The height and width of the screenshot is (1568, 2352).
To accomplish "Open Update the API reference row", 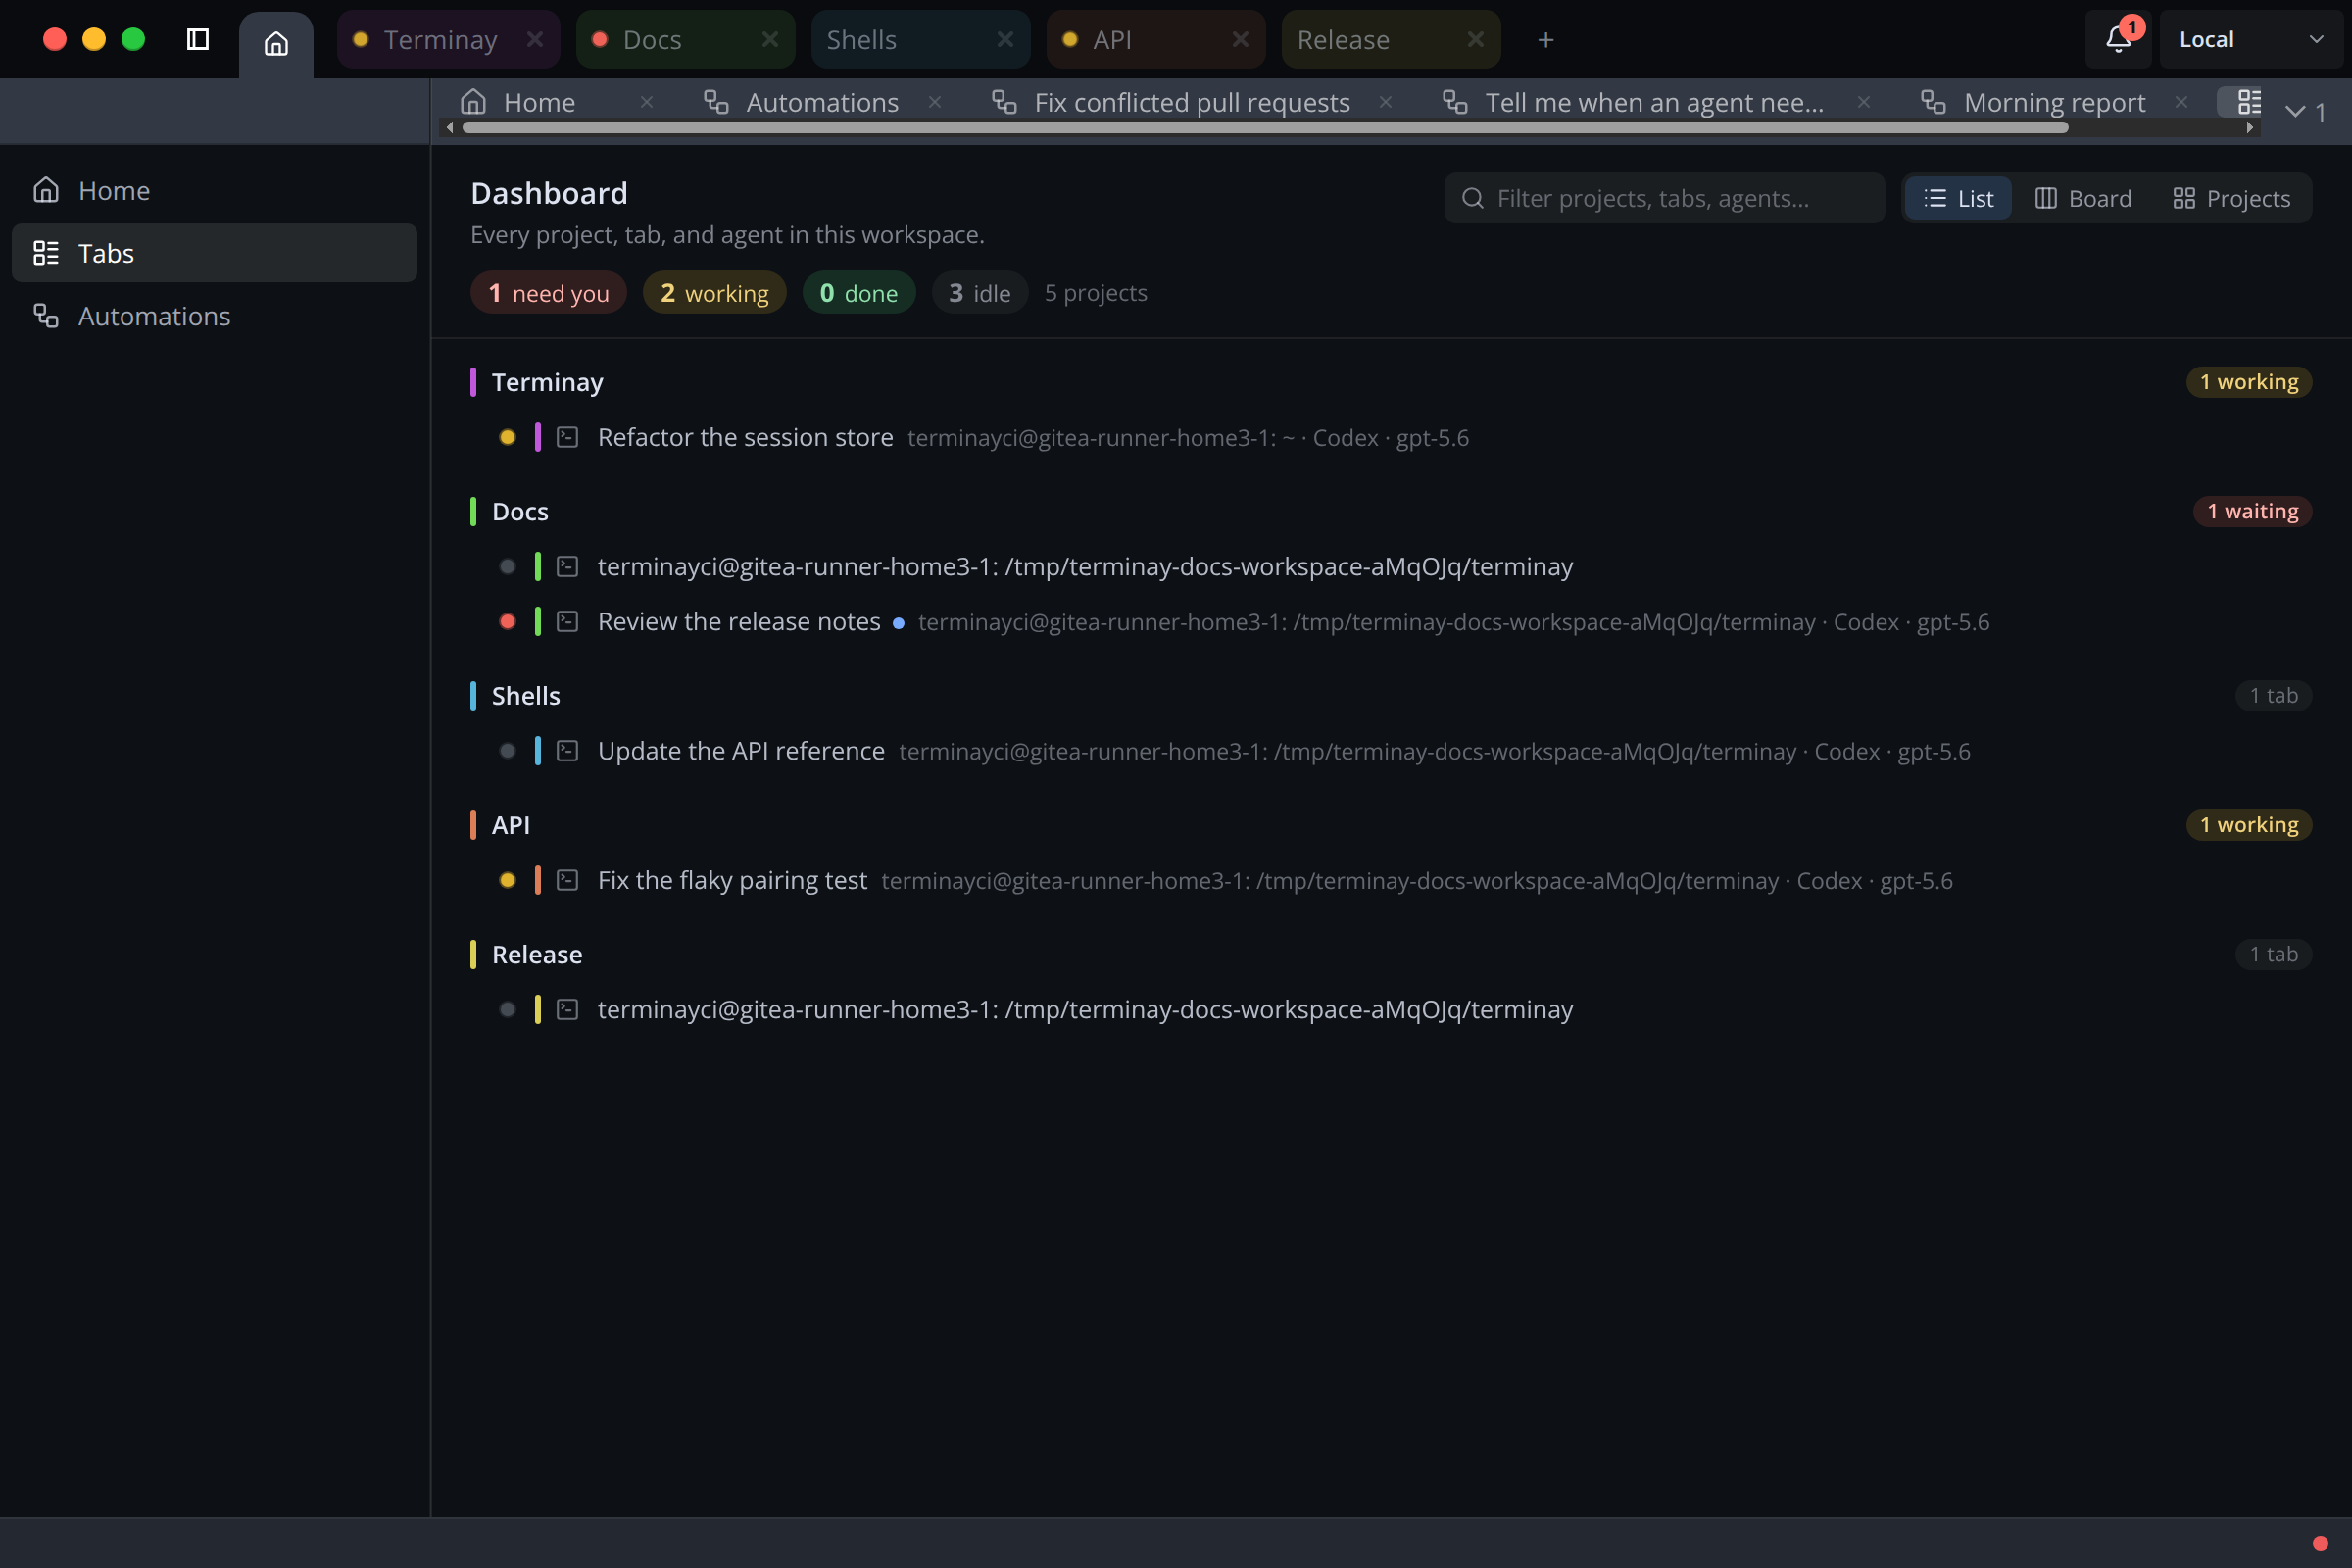I will pos(1391,751).
